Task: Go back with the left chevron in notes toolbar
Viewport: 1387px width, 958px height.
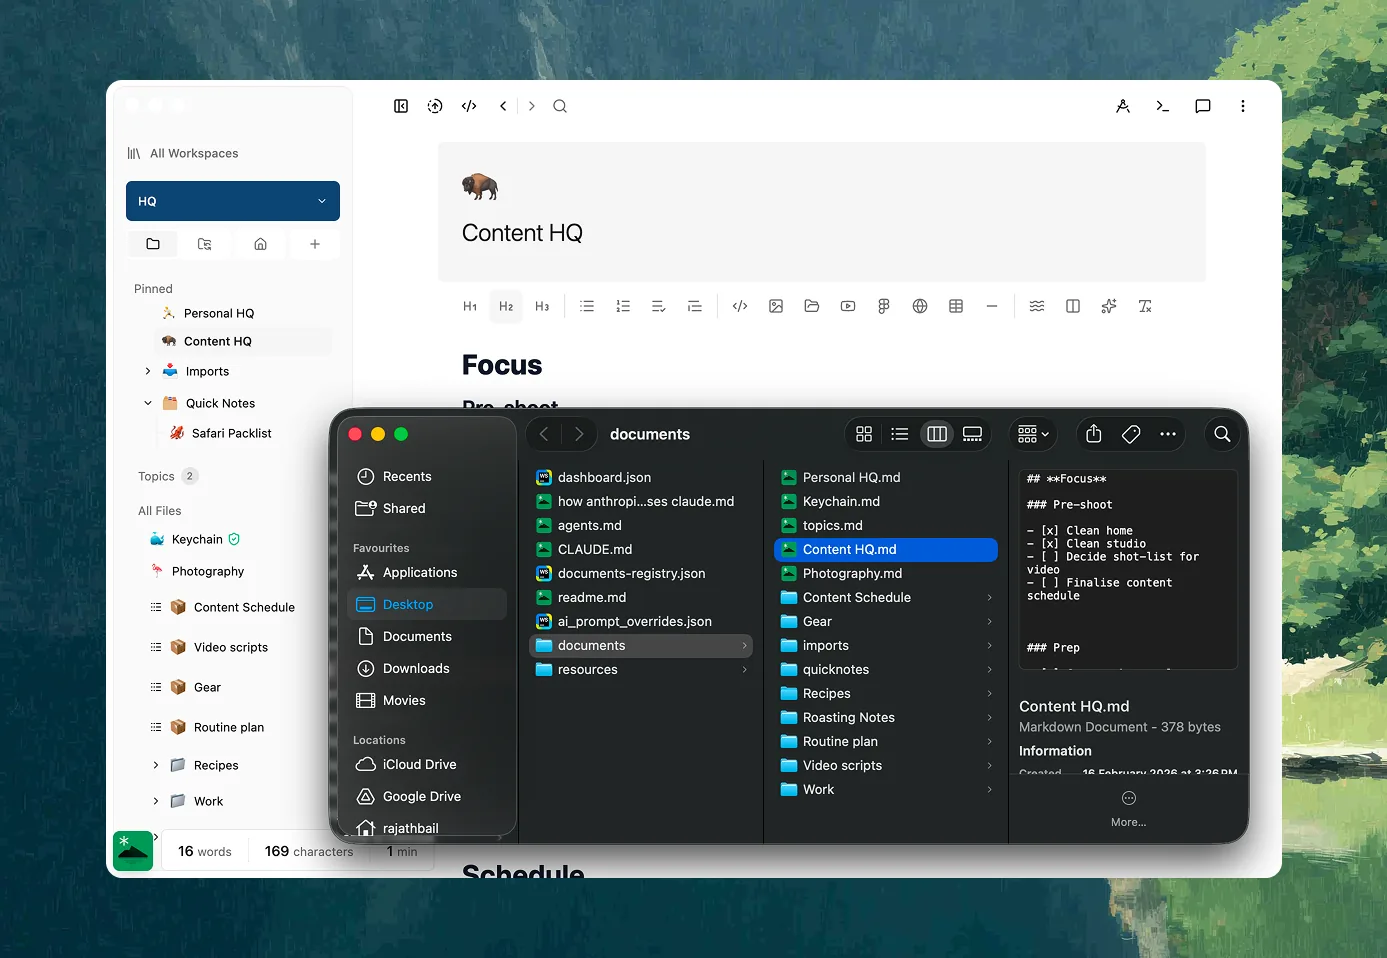Action: (503, 106)
